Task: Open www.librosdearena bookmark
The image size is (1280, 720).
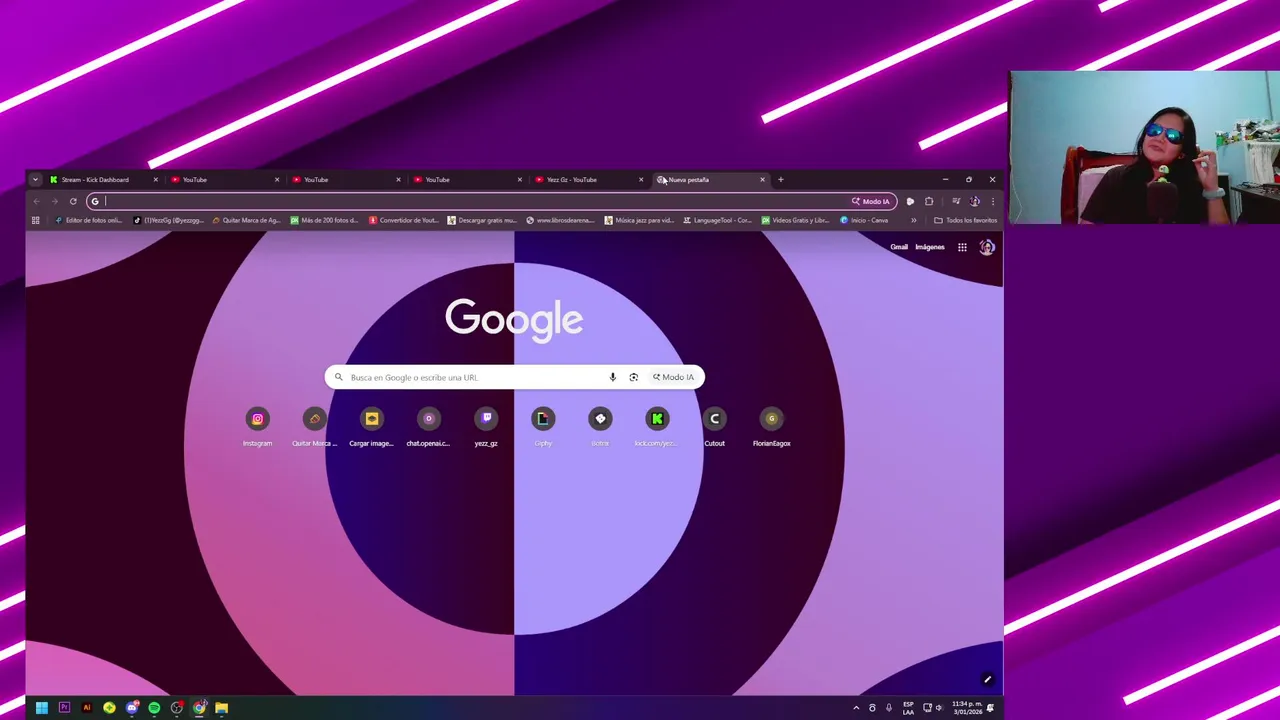Action: [x=560, y=220]
